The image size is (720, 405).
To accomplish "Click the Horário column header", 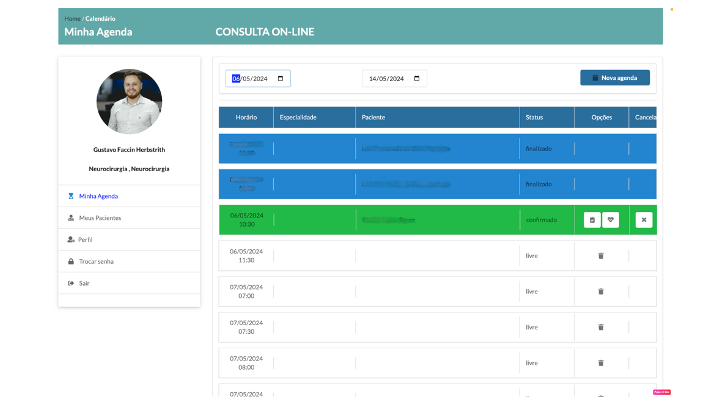I will 246,117.
